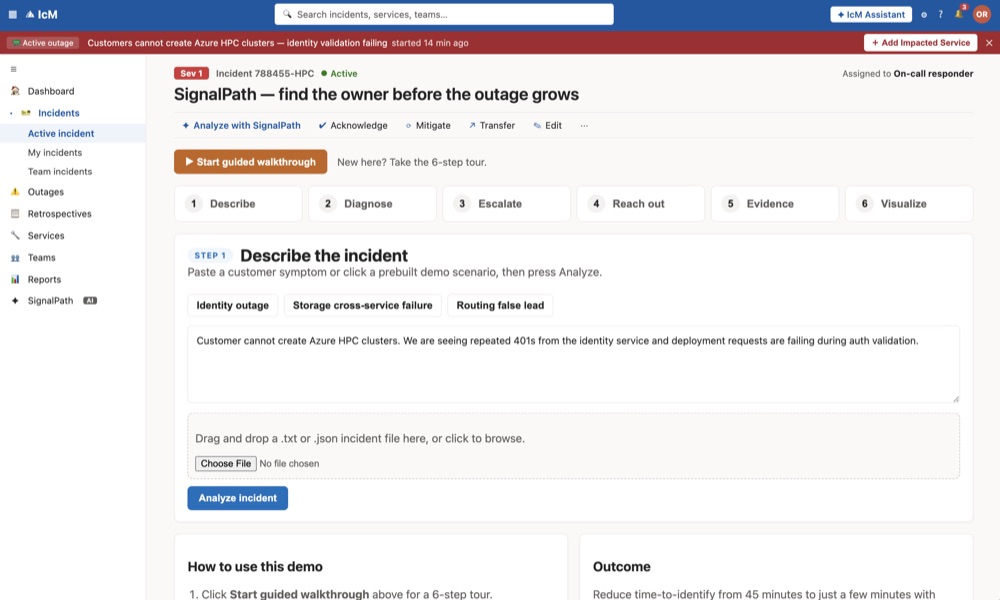Open settings gear in top bar

pyautogui.click(x=923, y=15)
